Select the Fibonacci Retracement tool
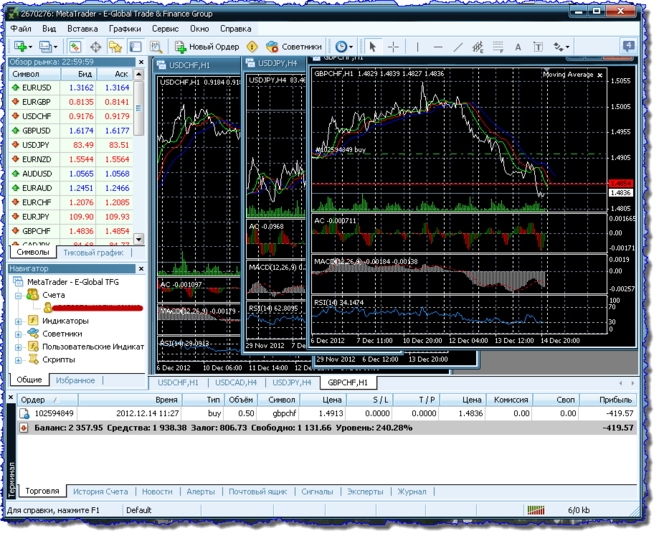The width and height of the screenshot is (659, 536). pyautogui.click(x=498, y=47)
